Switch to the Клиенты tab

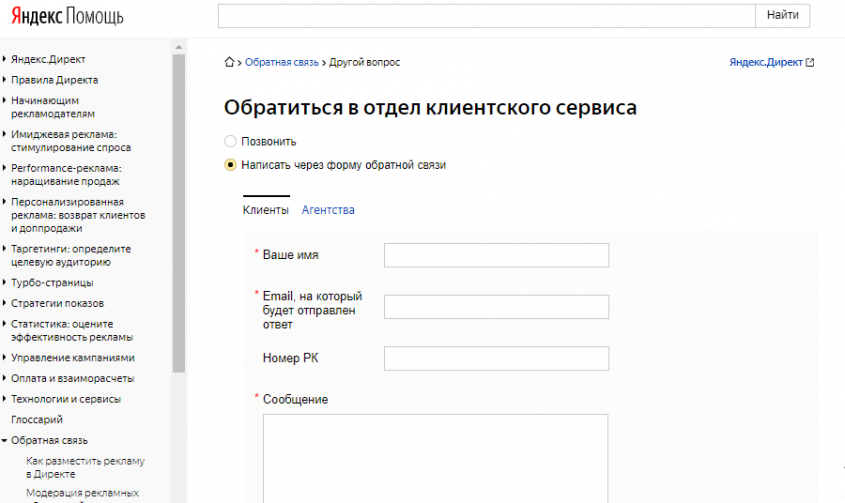tap(266, 210)
